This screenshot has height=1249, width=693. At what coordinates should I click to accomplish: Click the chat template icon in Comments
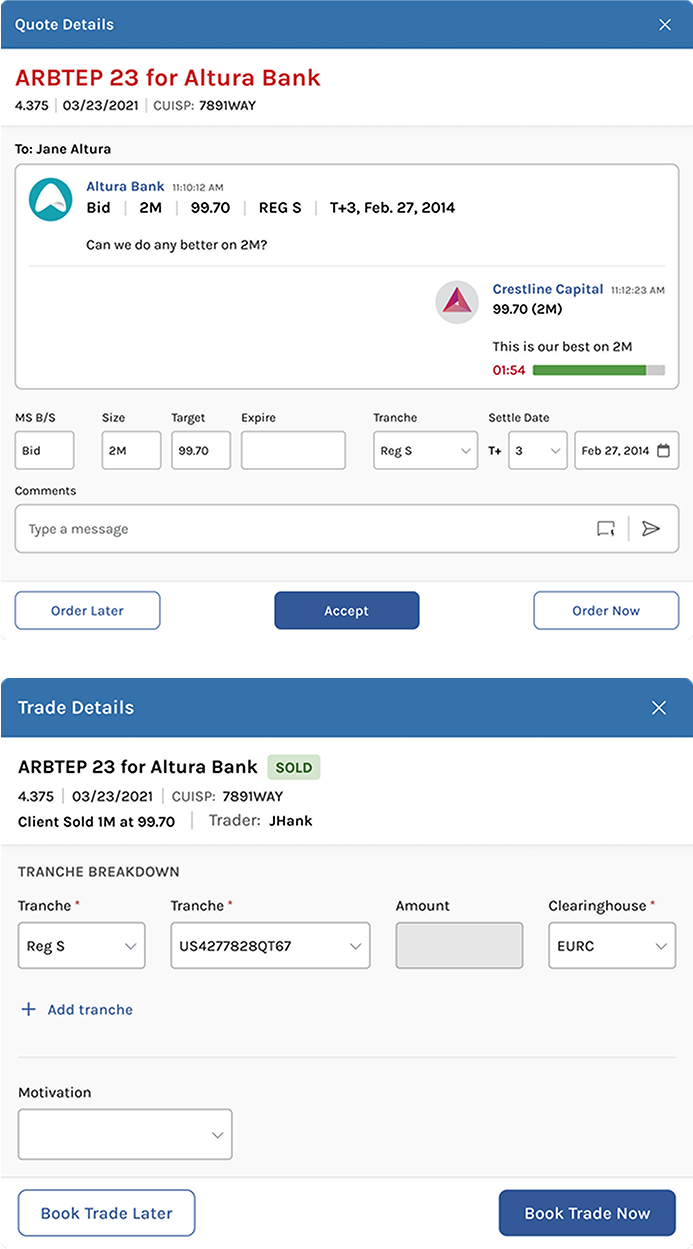[606, 529]
